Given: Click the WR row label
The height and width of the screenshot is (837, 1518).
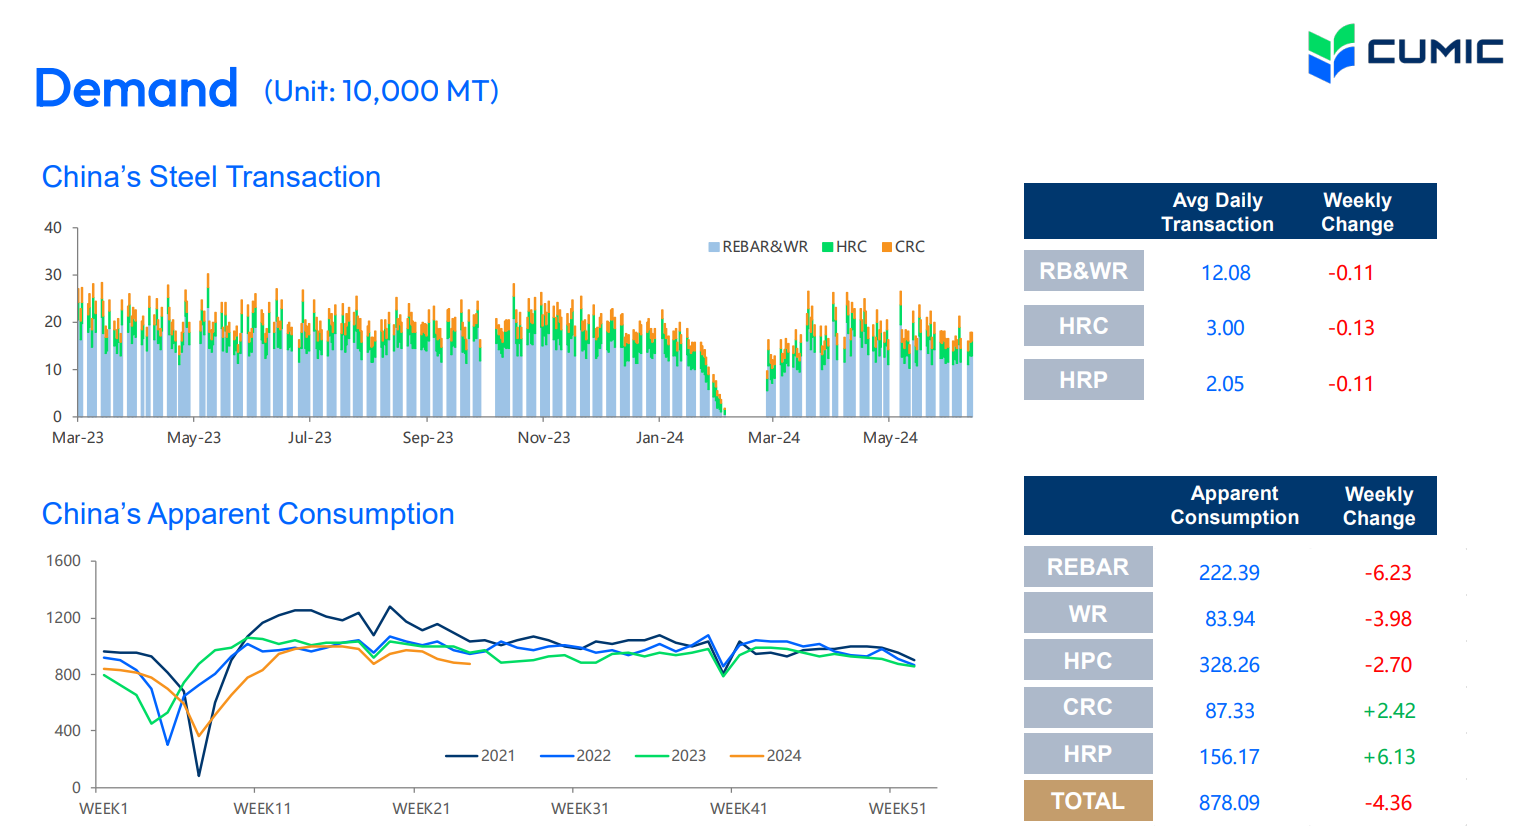Looking at the screenshot, I should (1087, 614).
